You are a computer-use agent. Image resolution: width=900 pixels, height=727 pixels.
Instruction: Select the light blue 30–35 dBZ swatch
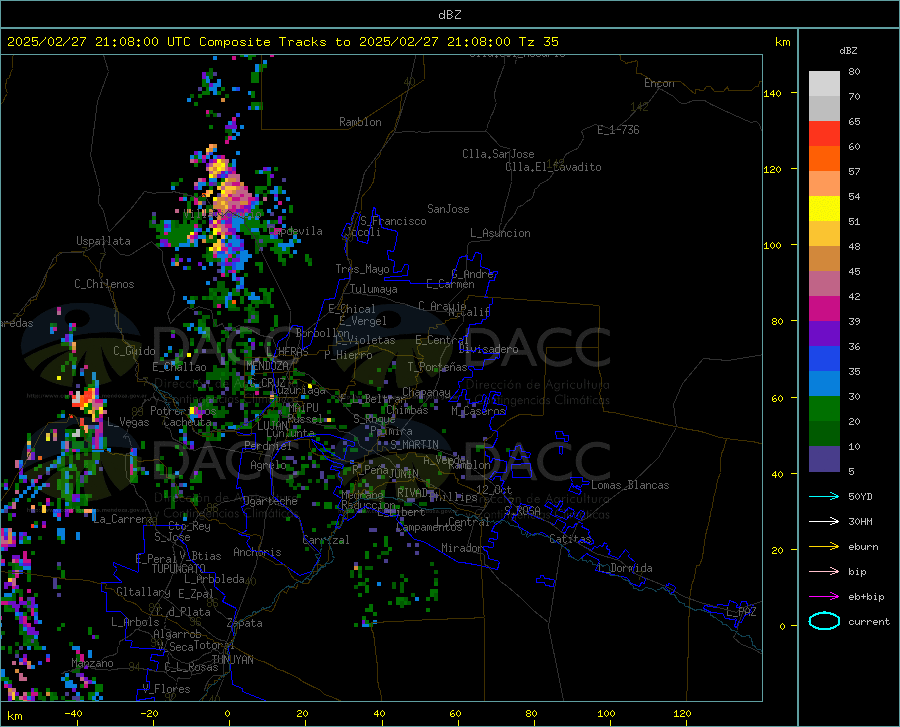pyautogui.click(x=824, y=384)
